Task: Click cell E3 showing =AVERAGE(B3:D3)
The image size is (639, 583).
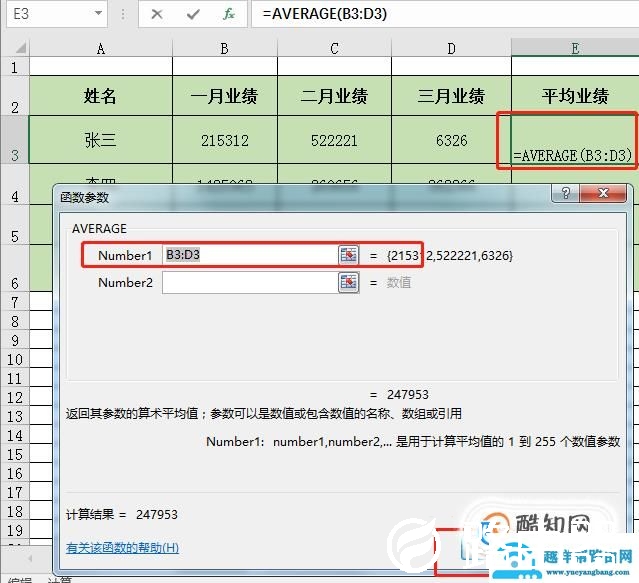Action: 573,140
